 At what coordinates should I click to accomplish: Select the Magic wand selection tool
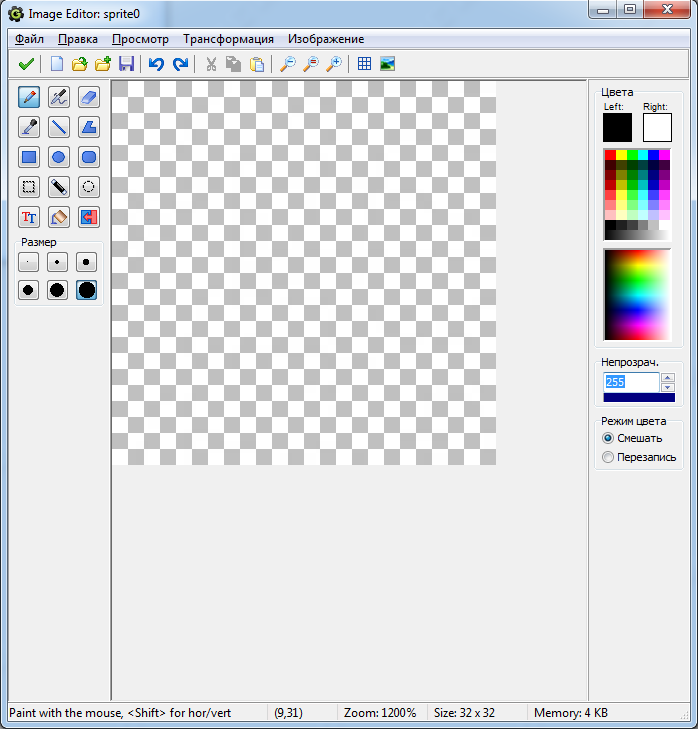(59, 187)
